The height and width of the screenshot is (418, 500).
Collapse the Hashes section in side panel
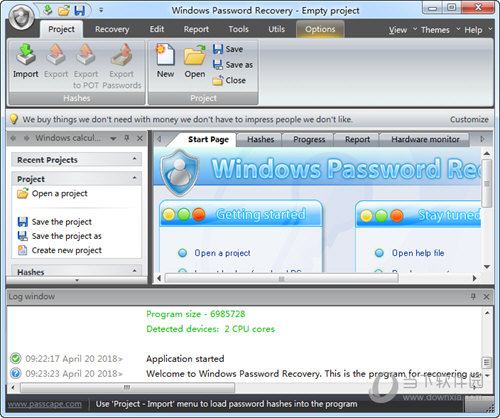[x=135, y=271]
